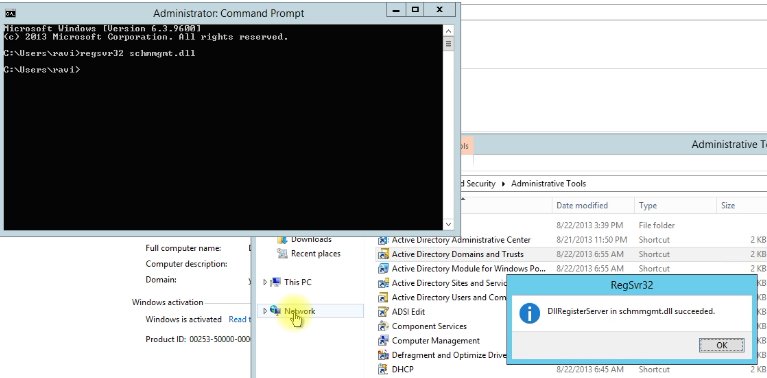Click the Product ID value in System window
Image resolution: width=767 pixels, height=378 pixels.
click(220, 339)
